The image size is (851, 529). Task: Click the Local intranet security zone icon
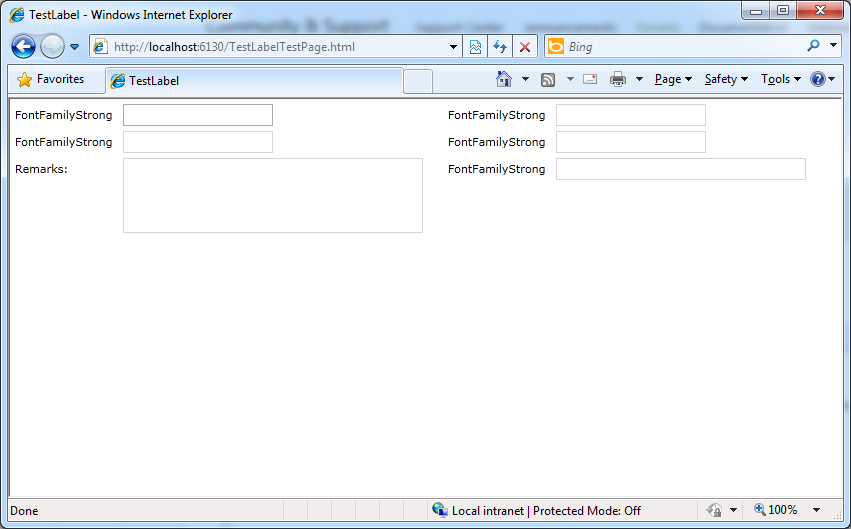[x=440, y=509]
